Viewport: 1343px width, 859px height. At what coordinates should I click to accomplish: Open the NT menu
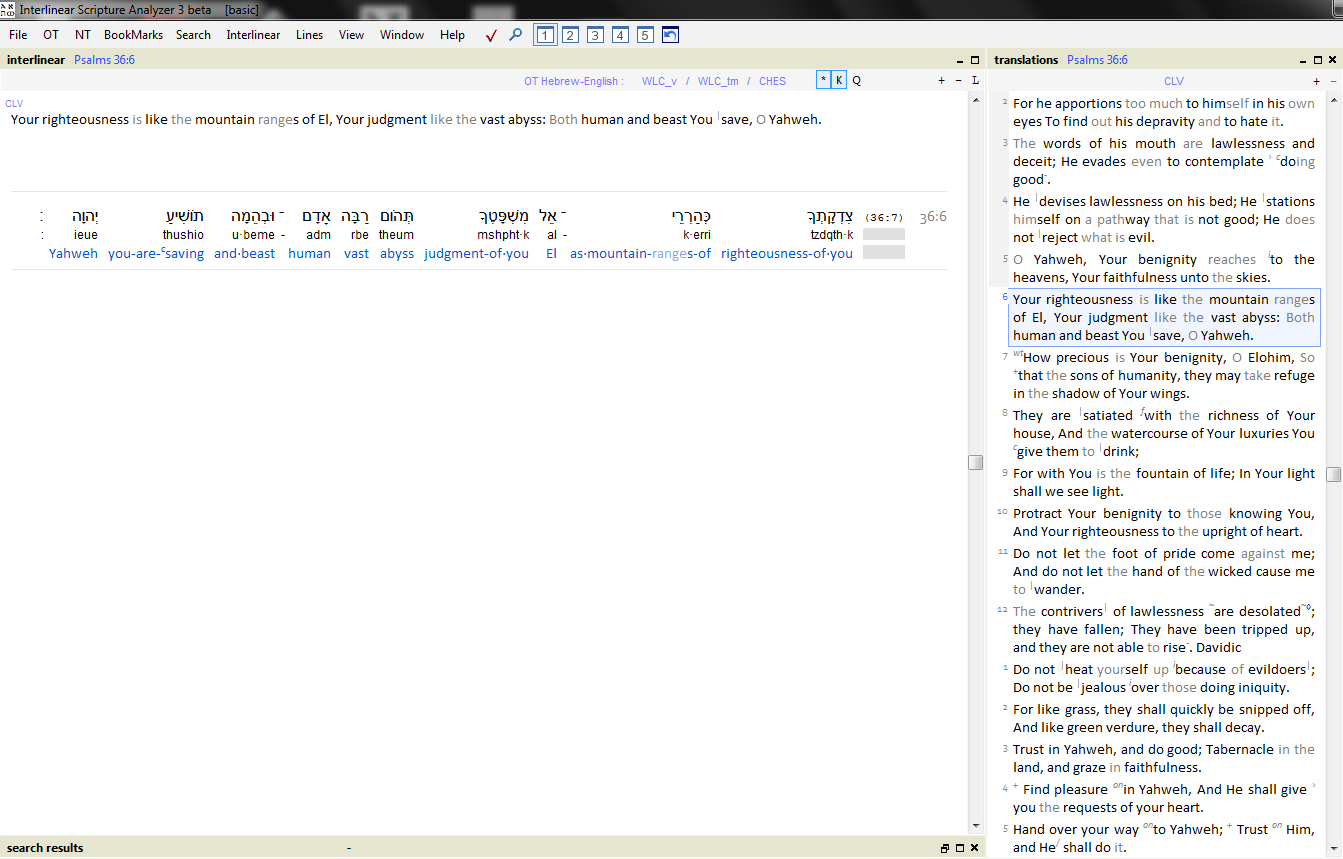click(x=83, y=35)
